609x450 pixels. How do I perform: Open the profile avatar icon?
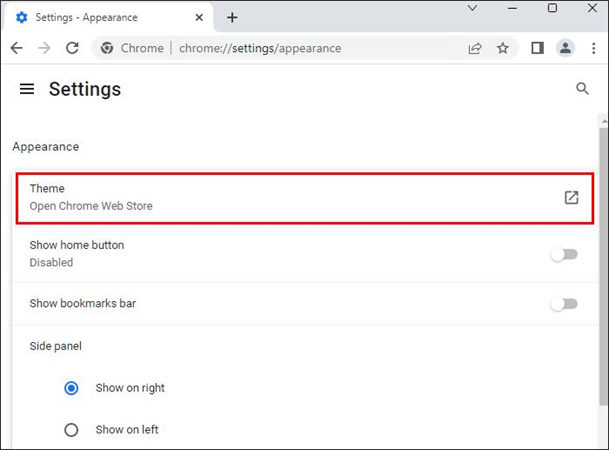click(x=565, y=48)
